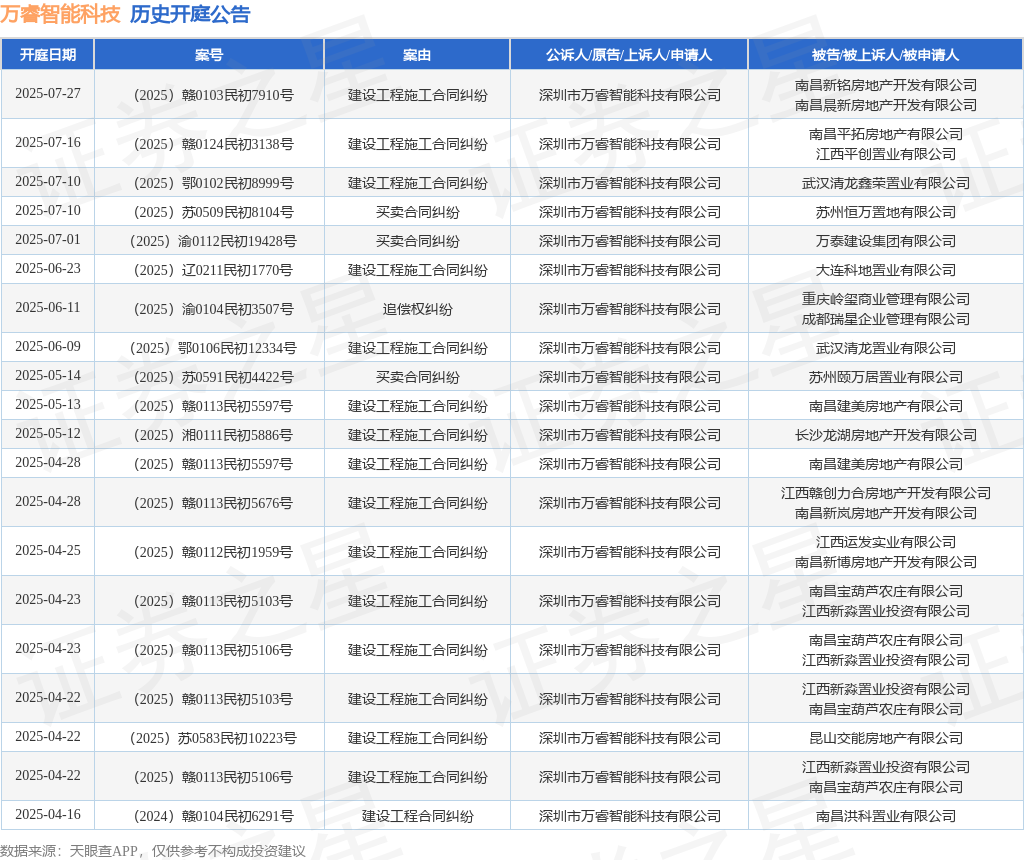Click 买卖合同纠纷 in the 2025-07-01 row

coord(417,242)
